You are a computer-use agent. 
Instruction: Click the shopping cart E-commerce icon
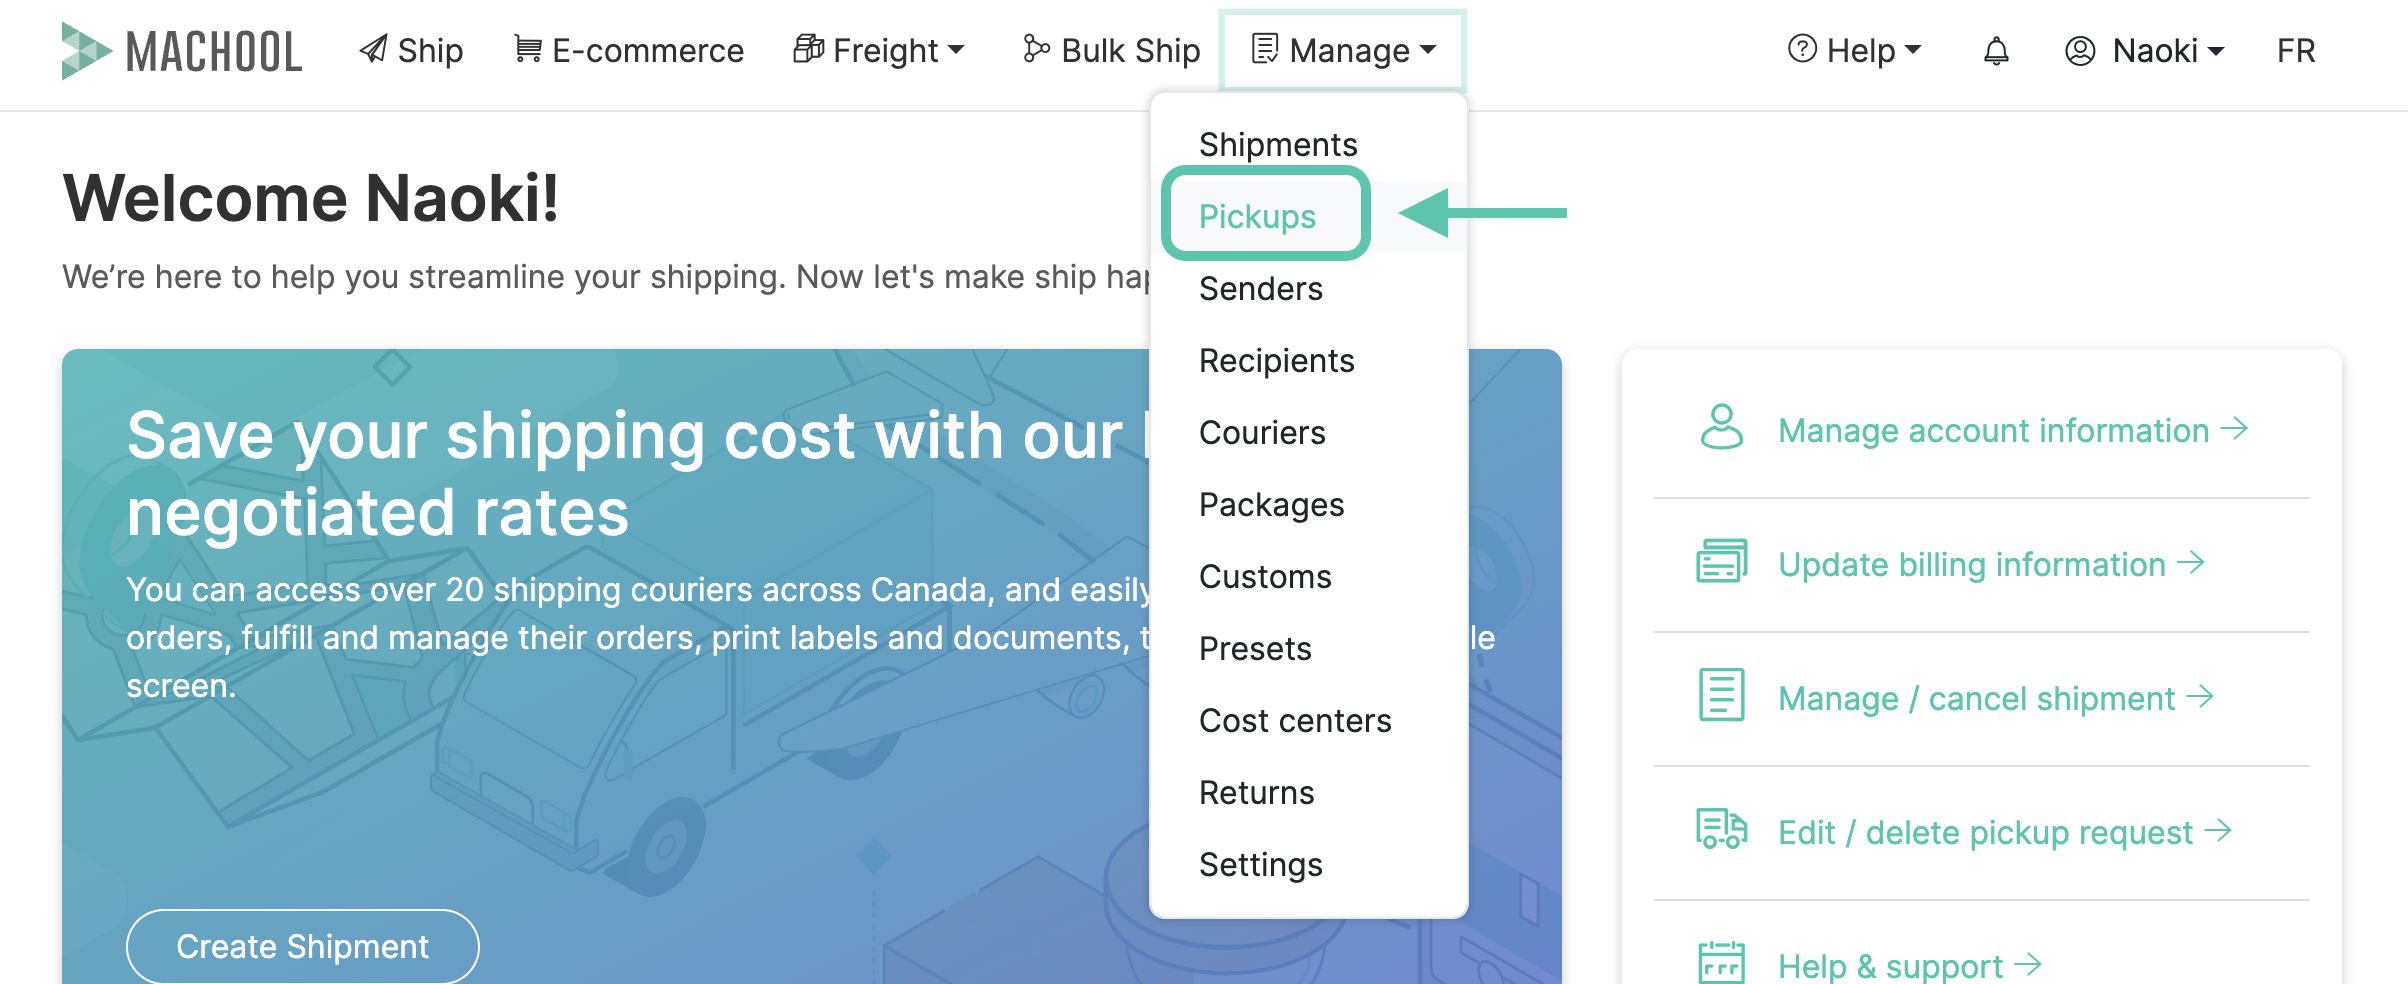point(527,49)
